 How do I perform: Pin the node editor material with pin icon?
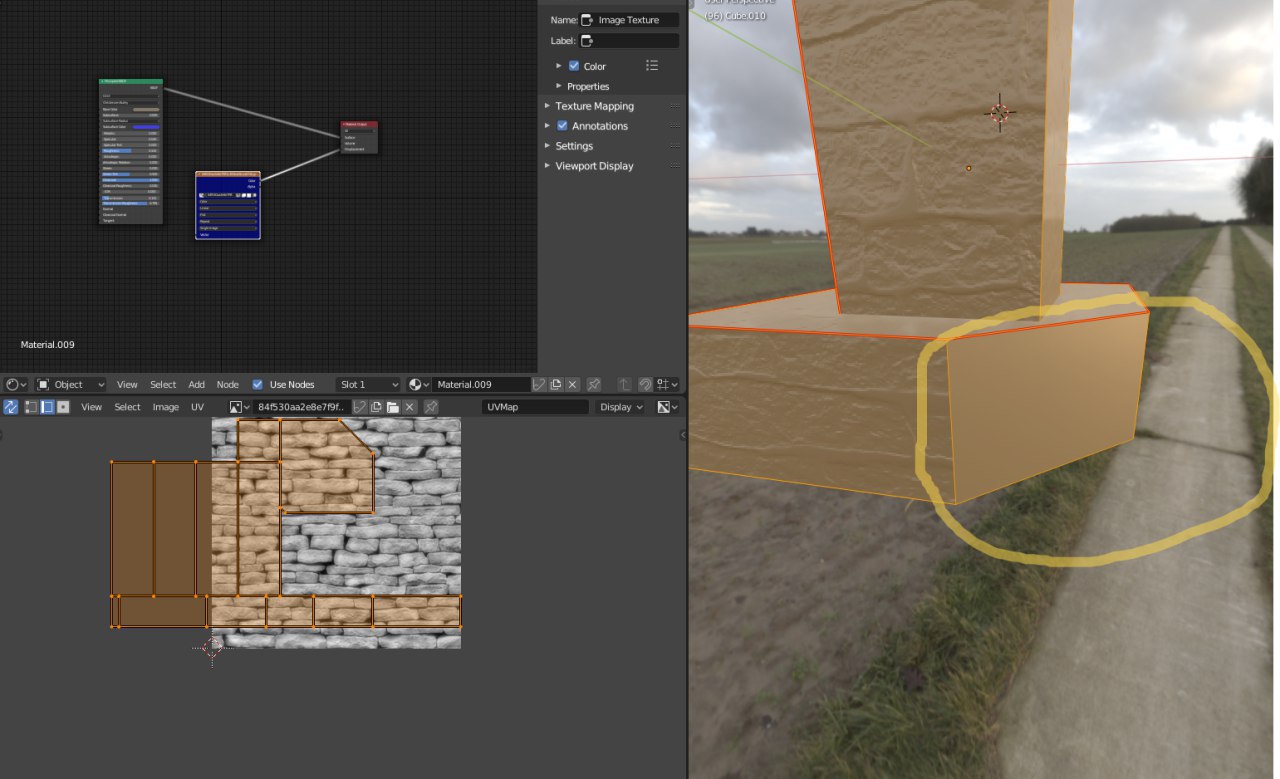(x=594, y=384)
